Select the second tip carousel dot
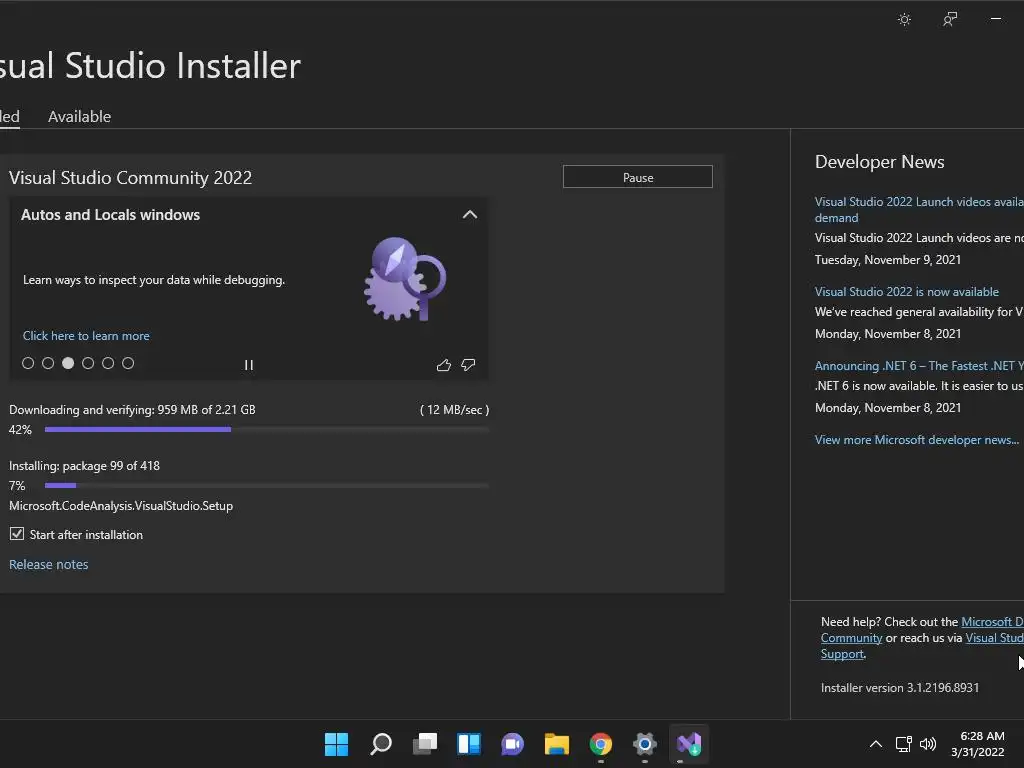 (x=48, y=363)
